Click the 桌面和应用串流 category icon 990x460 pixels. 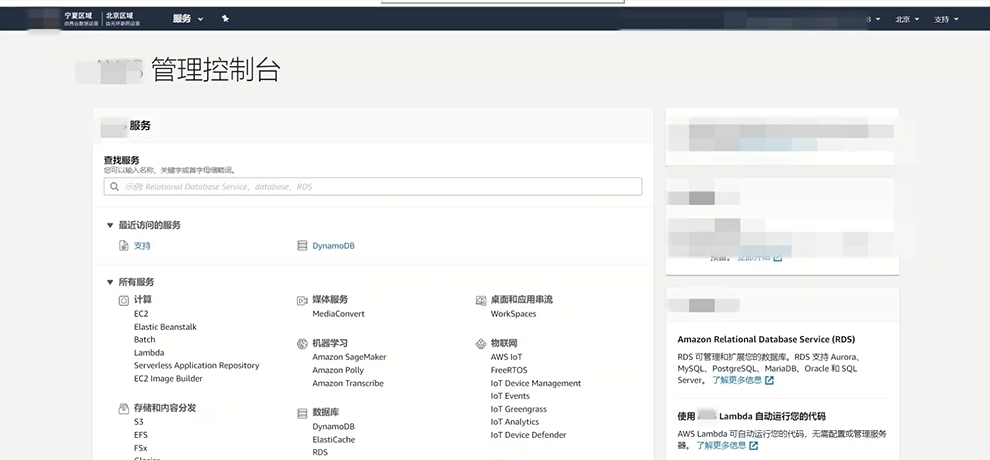(x=481, y=300)
